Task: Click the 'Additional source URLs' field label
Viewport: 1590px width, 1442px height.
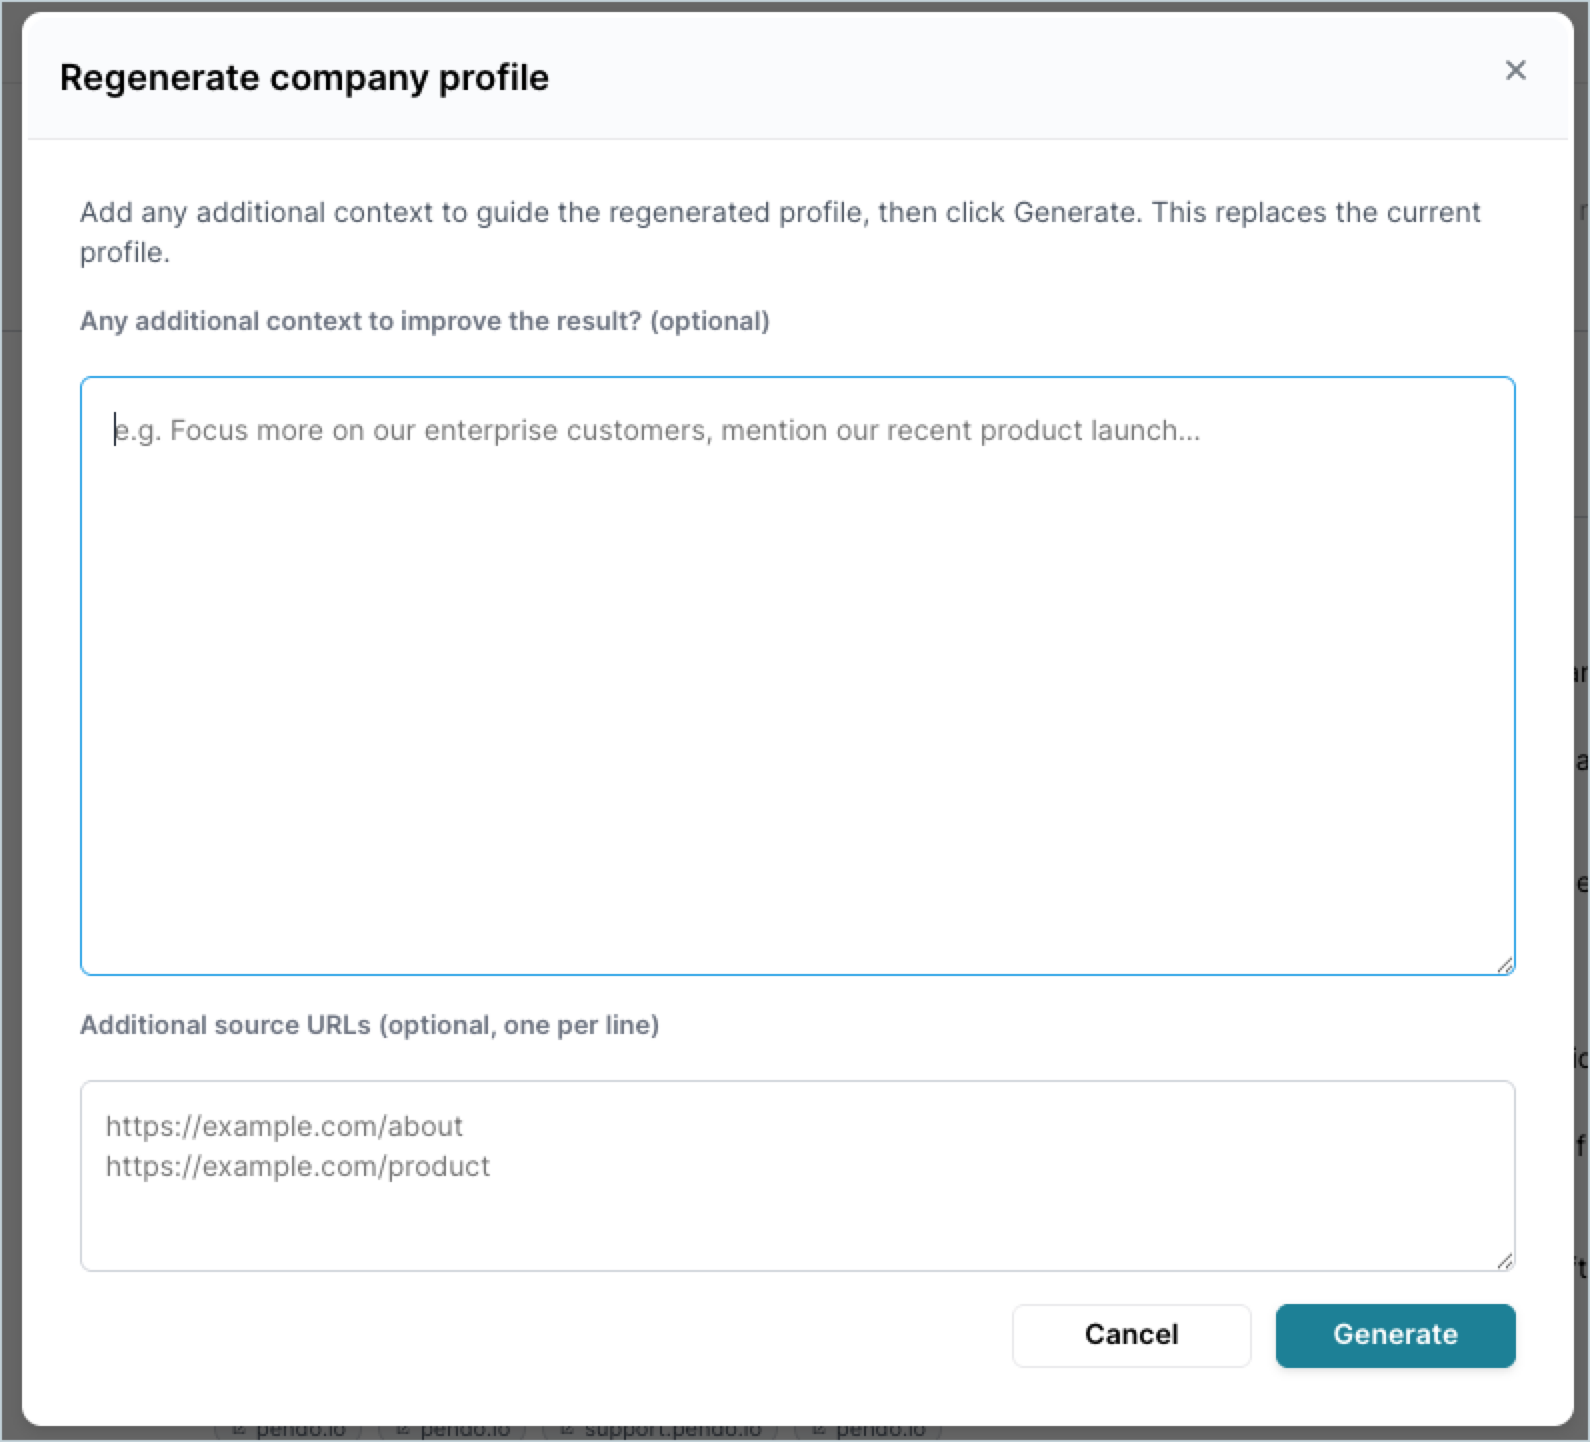Action: tap(369, 1025)
